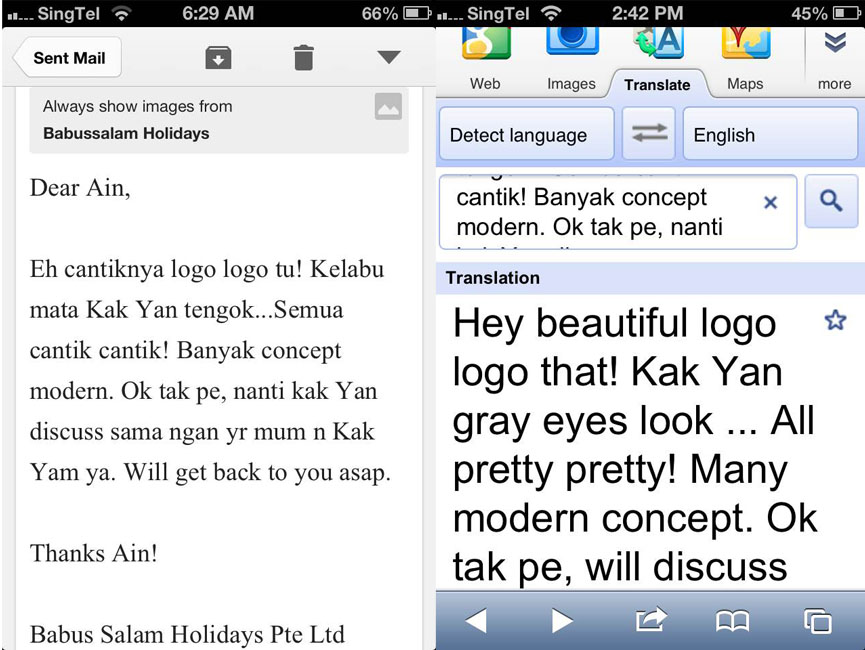The height and width of the screenshot is (650, 865).
Task: Tap the archive icon in mail toolbar
Action: point(218,58)
